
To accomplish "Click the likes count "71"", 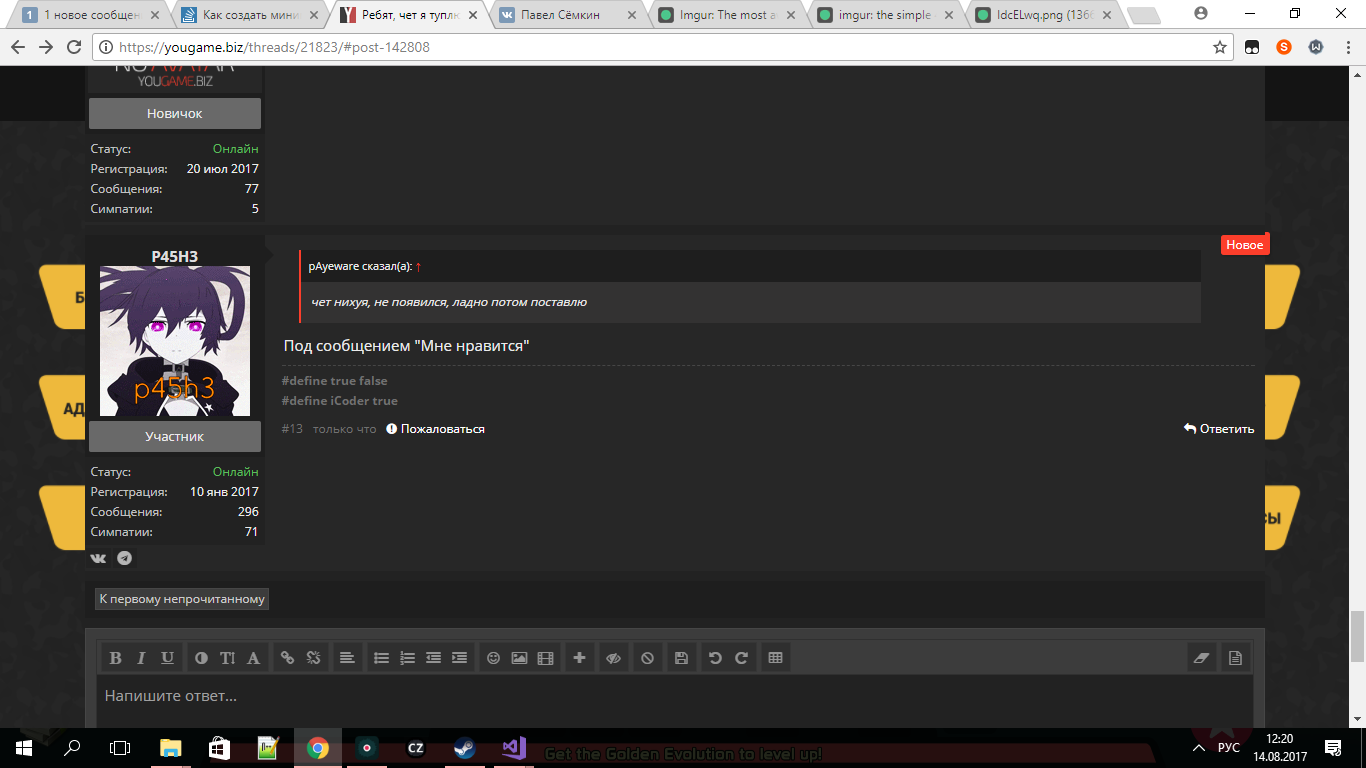I will (252, 532).
